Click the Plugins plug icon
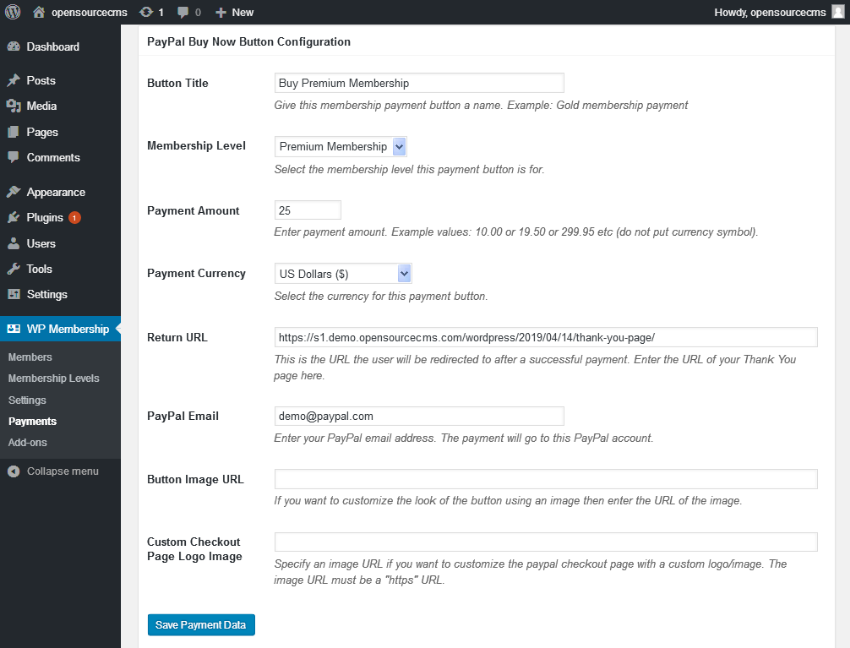 tap(14, 217)
